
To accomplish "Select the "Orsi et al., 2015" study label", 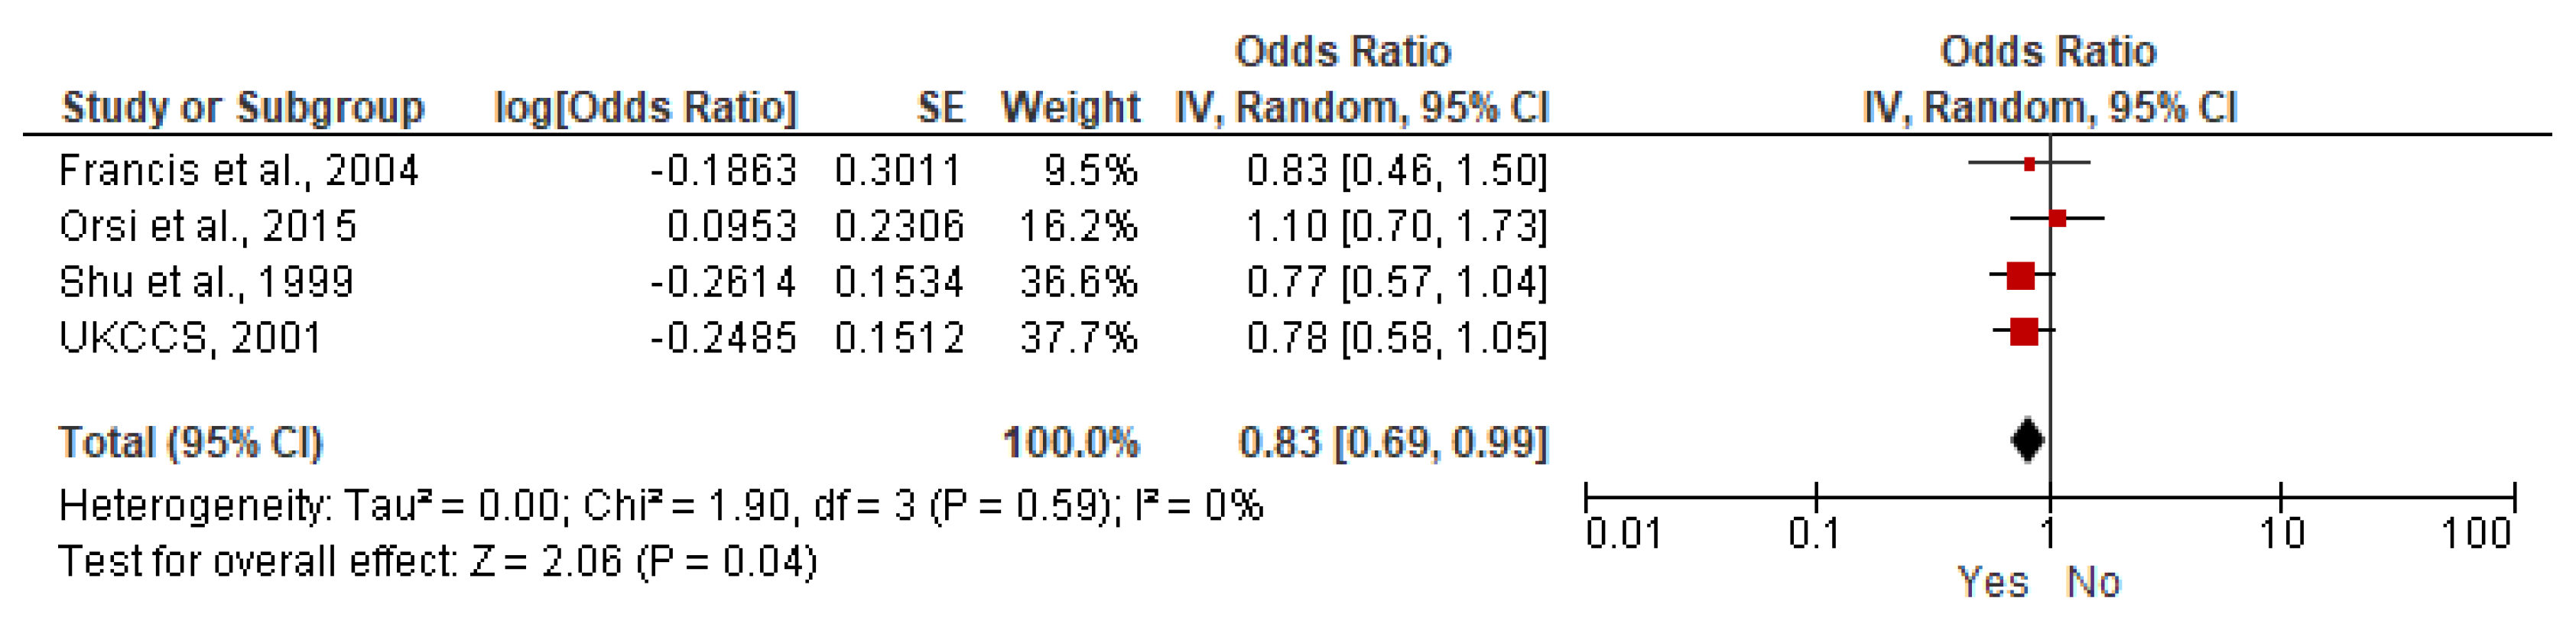I will 208,227.
